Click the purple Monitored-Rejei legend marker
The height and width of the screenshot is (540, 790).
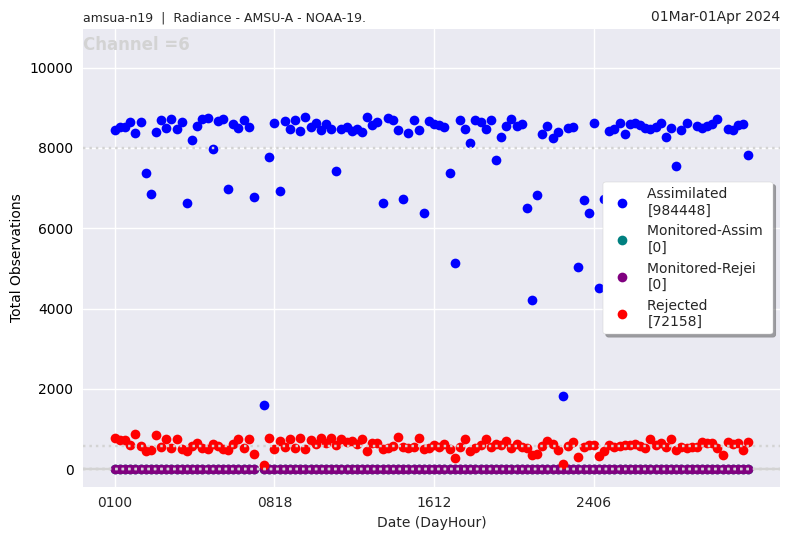tap(622, 276)
